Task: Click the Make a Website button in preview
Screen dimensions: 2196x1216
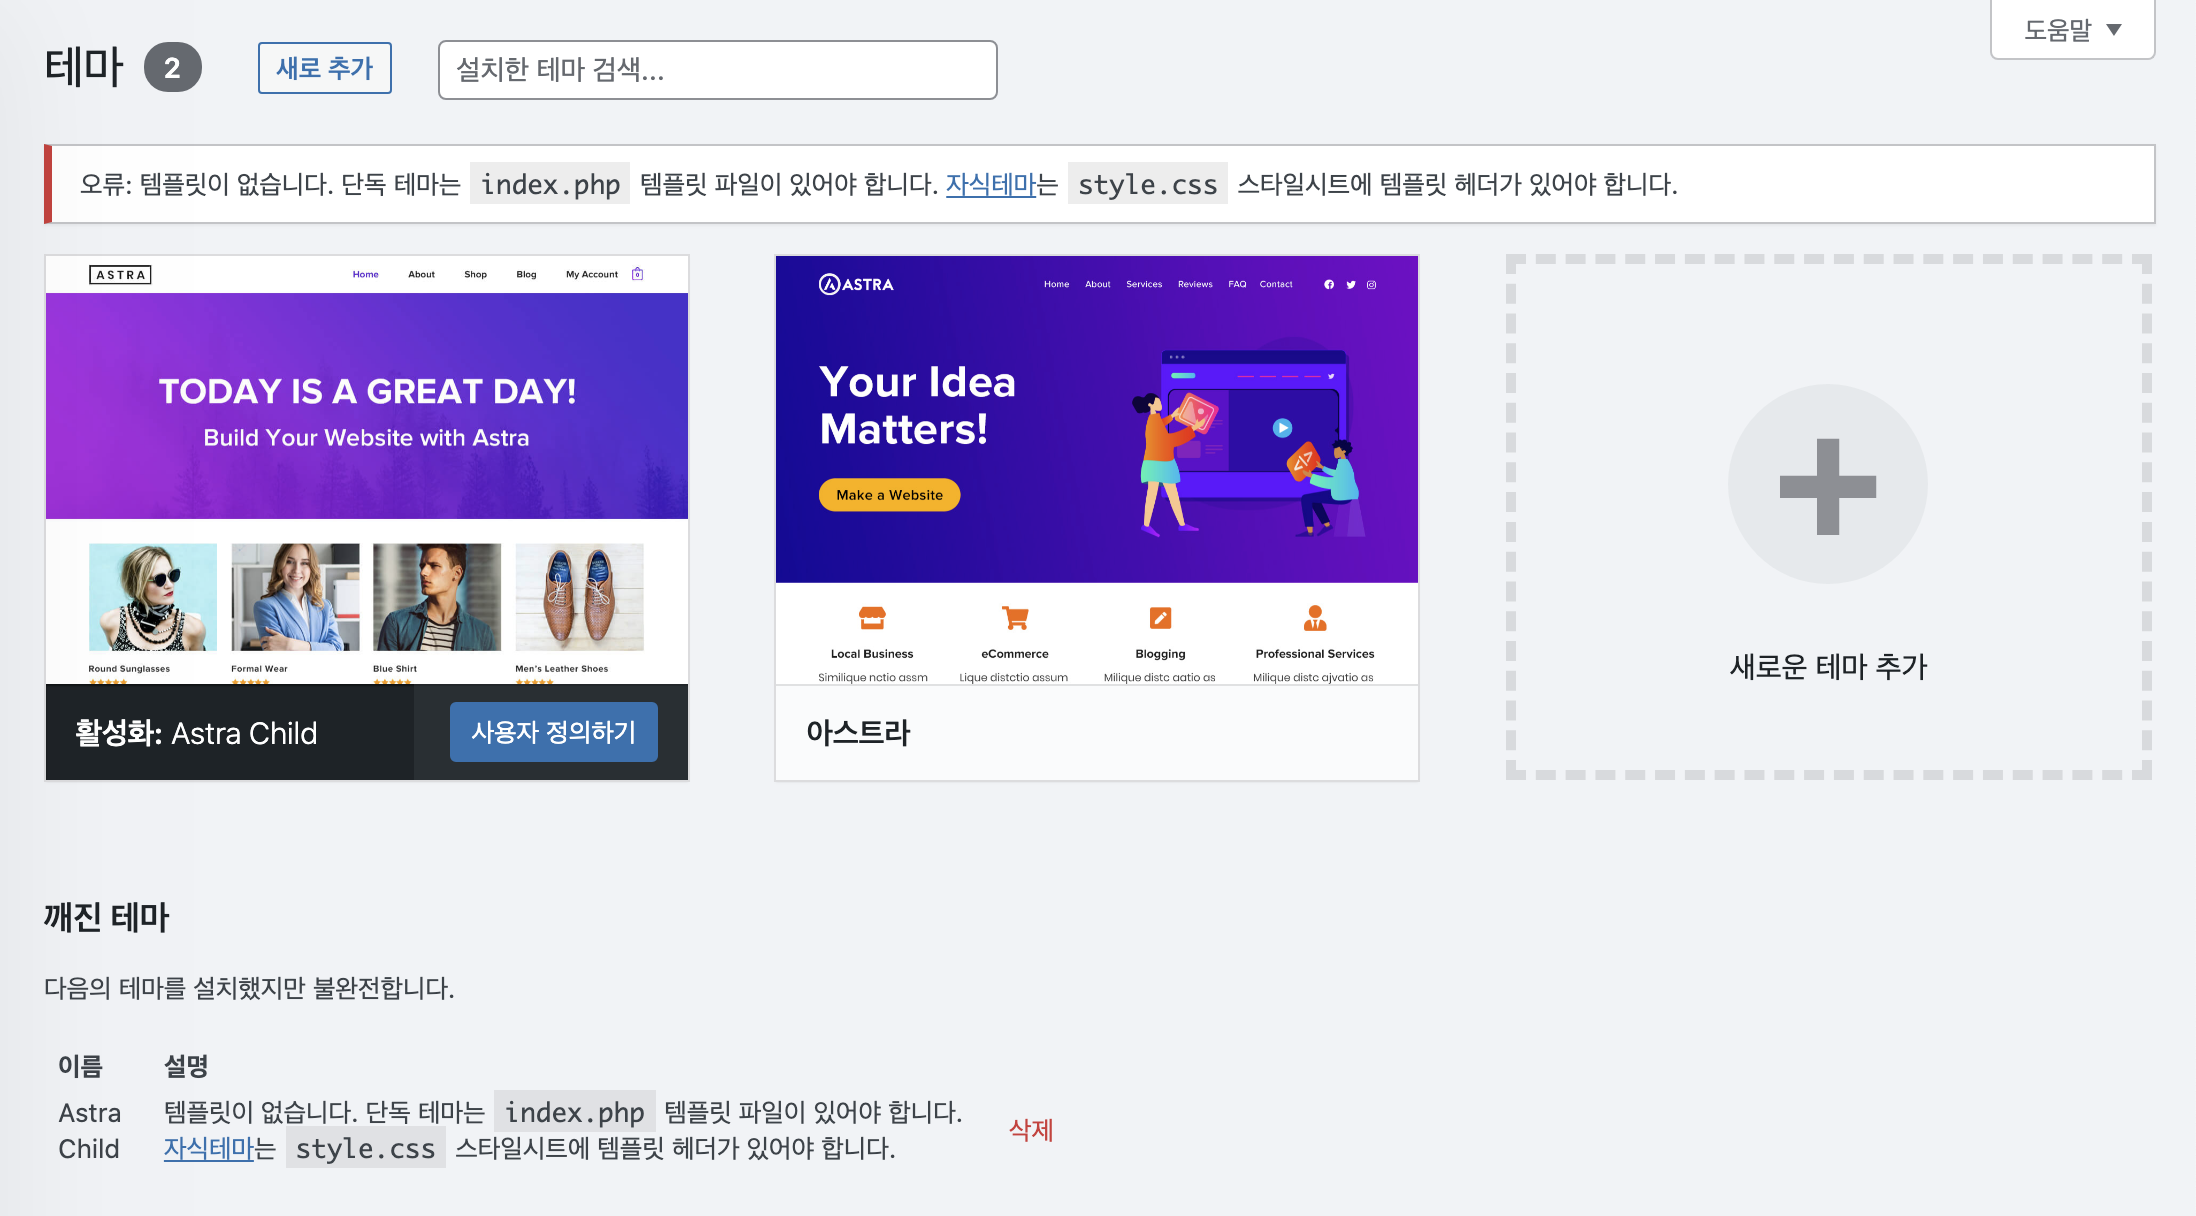Action: click(889, 495)
